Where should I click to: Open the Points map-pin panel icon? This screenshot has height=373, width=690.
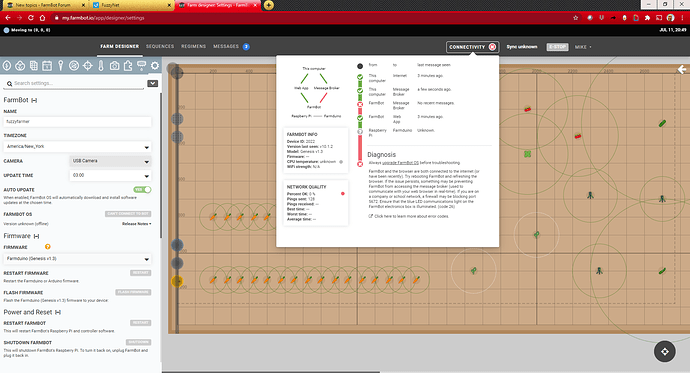(61, 66)
